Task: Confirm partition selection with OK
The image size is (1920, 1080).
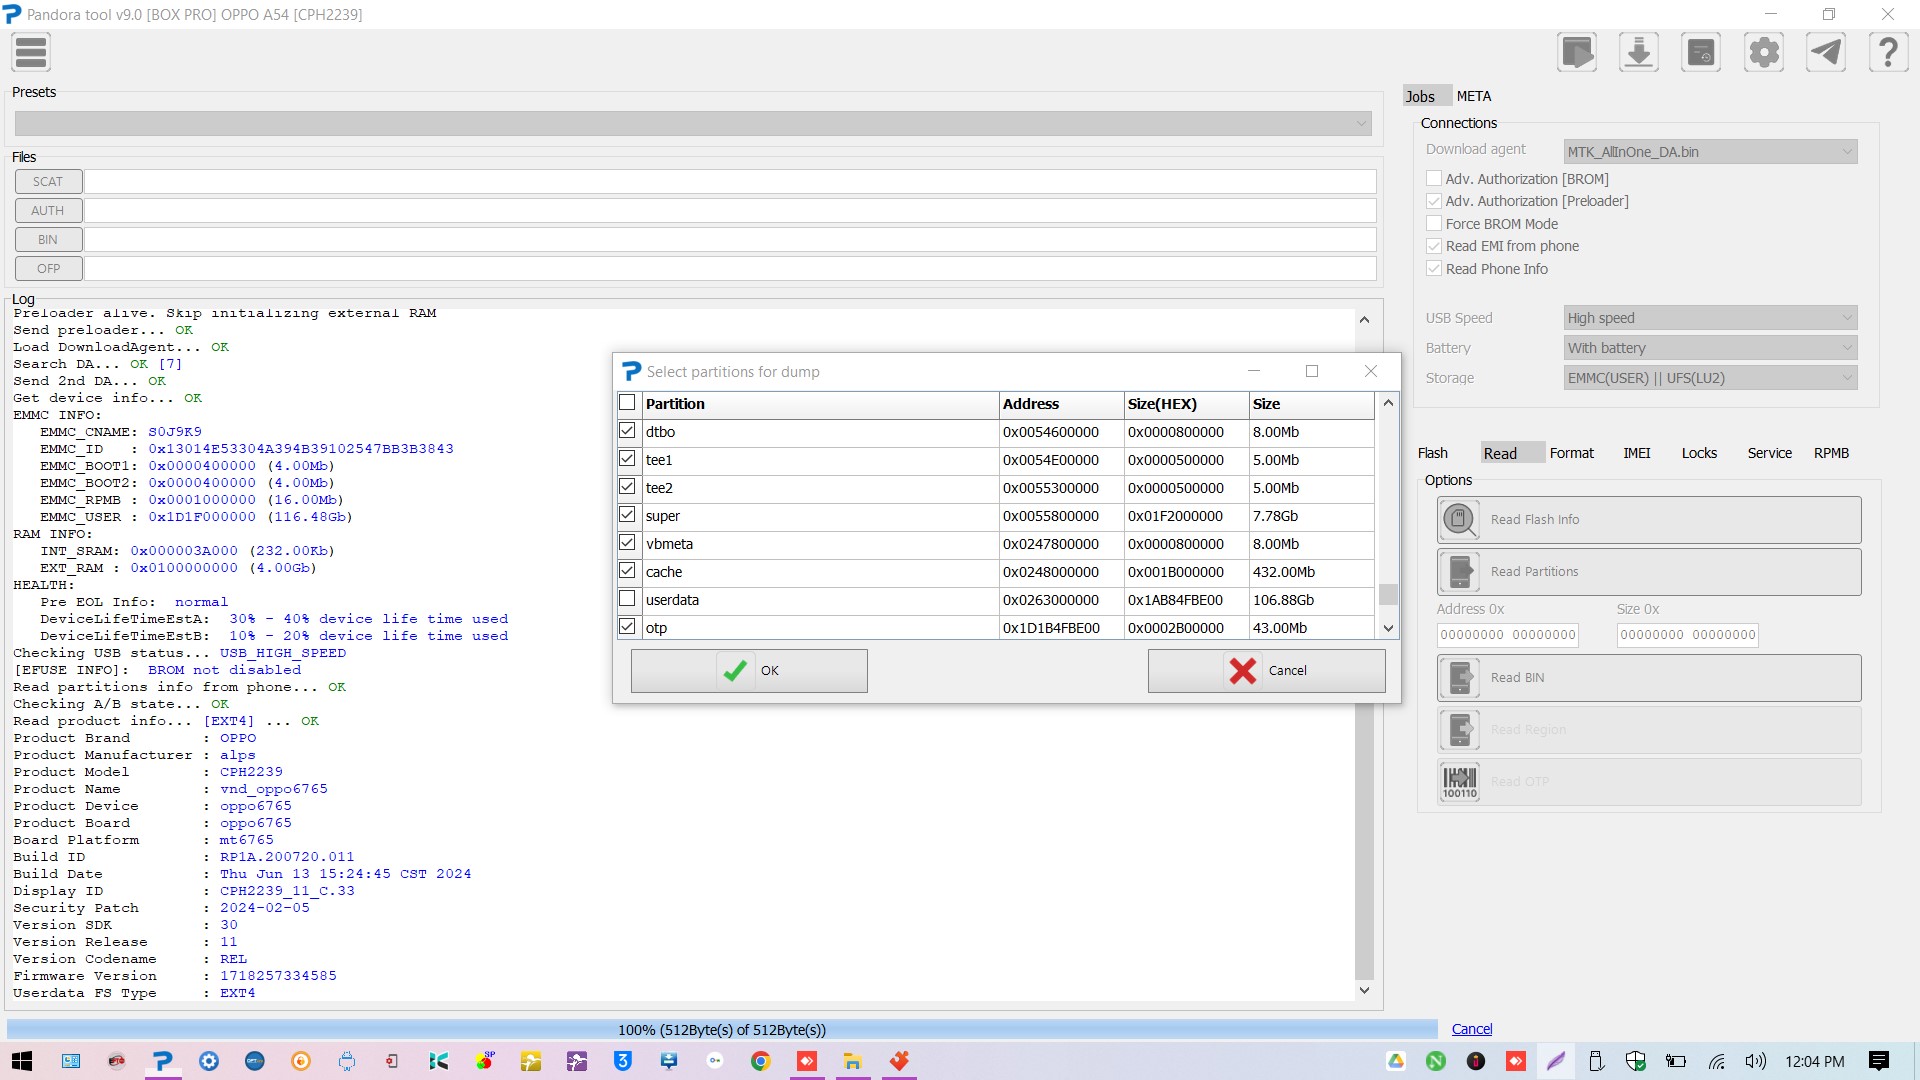Action: [749, 671]
